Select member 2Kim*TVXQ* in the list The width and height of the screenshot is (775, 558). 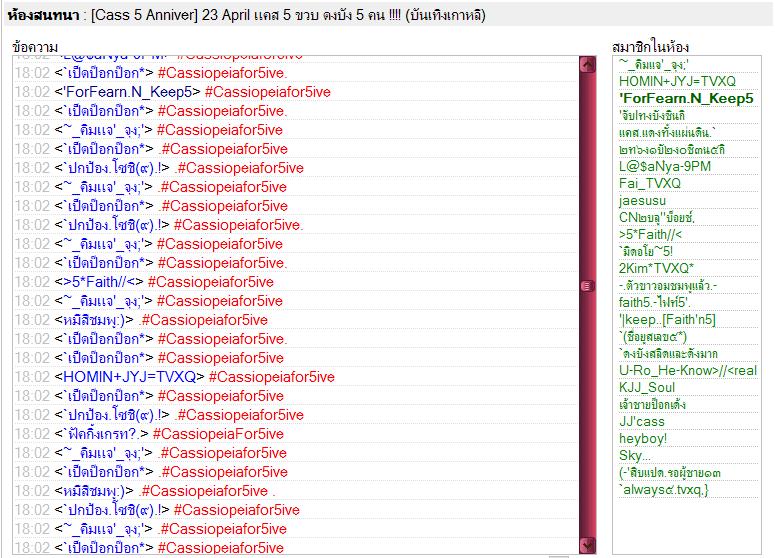(656, 268)
